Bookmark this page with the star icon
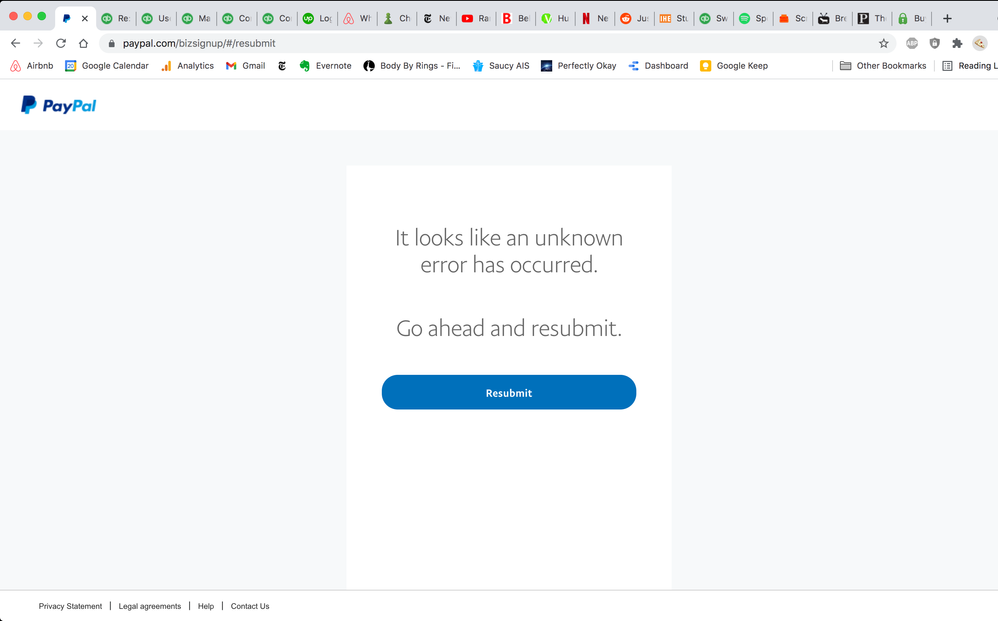The height and width of the screenshot is (621, 998). tap(883, 43)
